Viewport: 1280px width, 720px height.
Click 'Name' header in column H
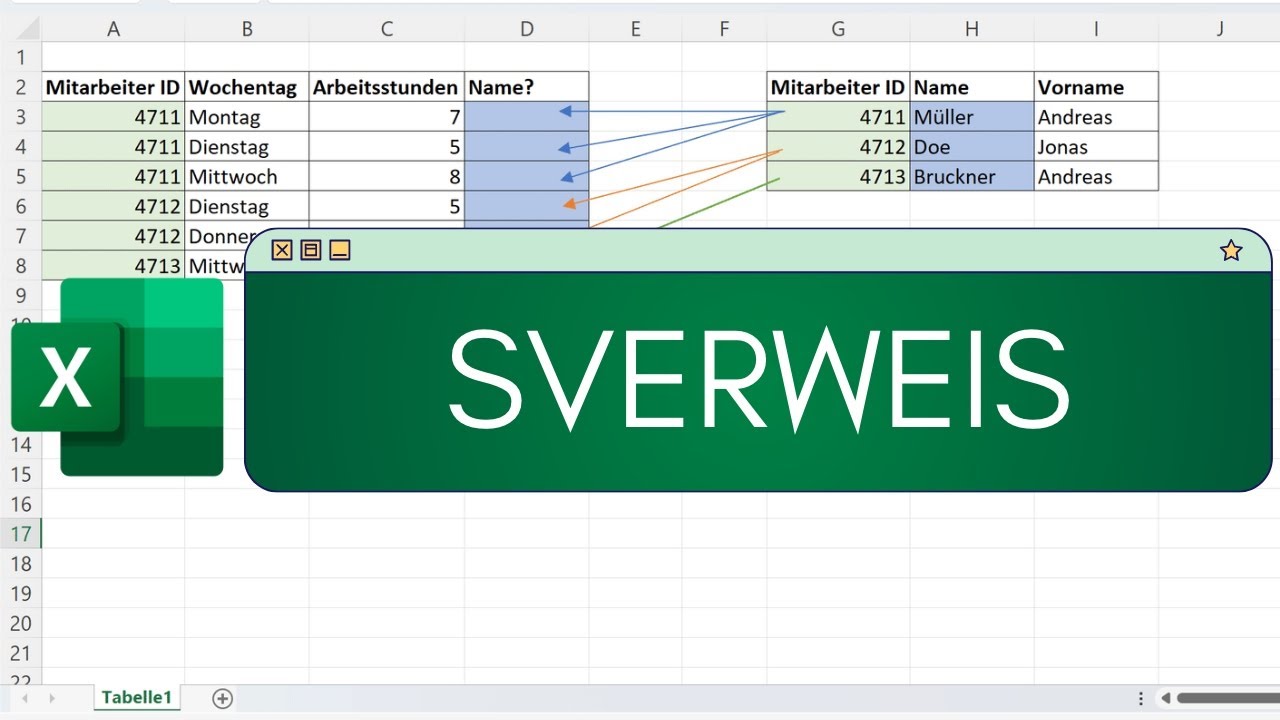[x=972, y=87]
